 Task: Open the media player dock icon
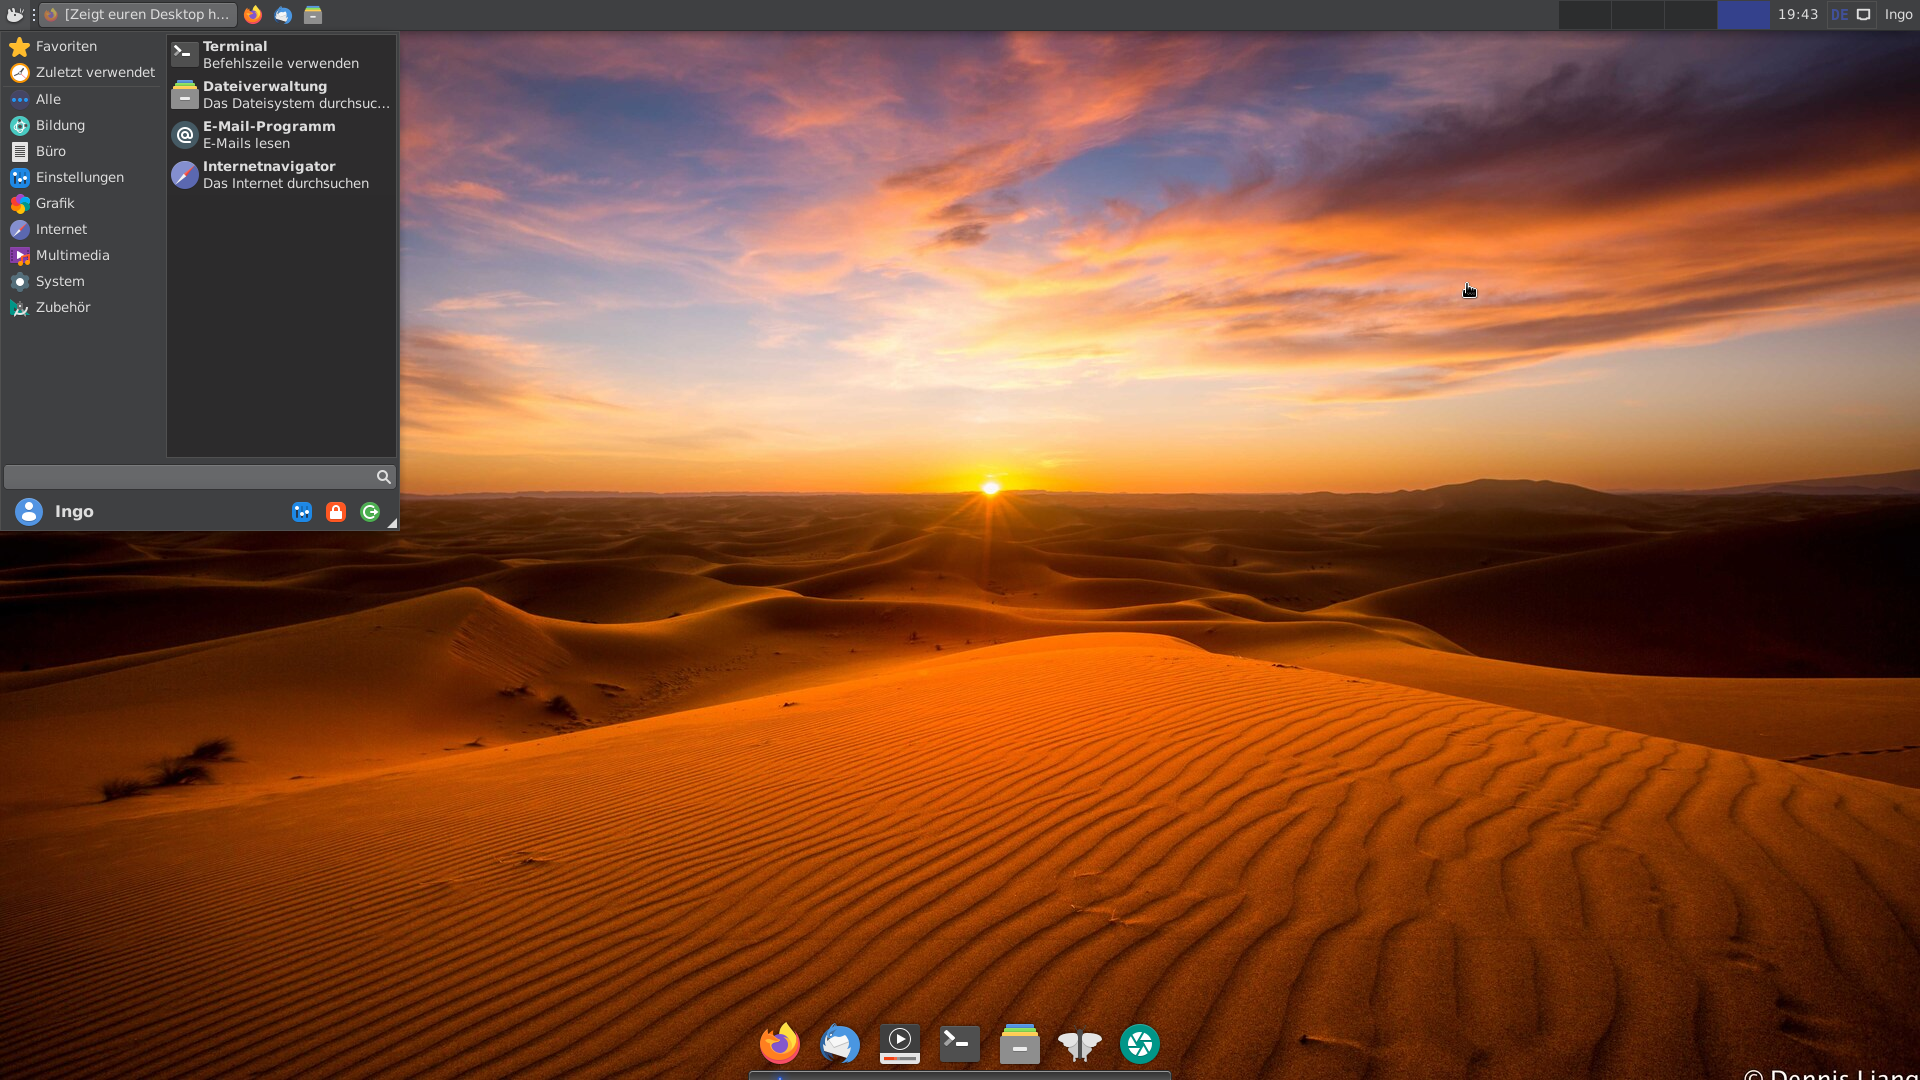click(900, 1044)
